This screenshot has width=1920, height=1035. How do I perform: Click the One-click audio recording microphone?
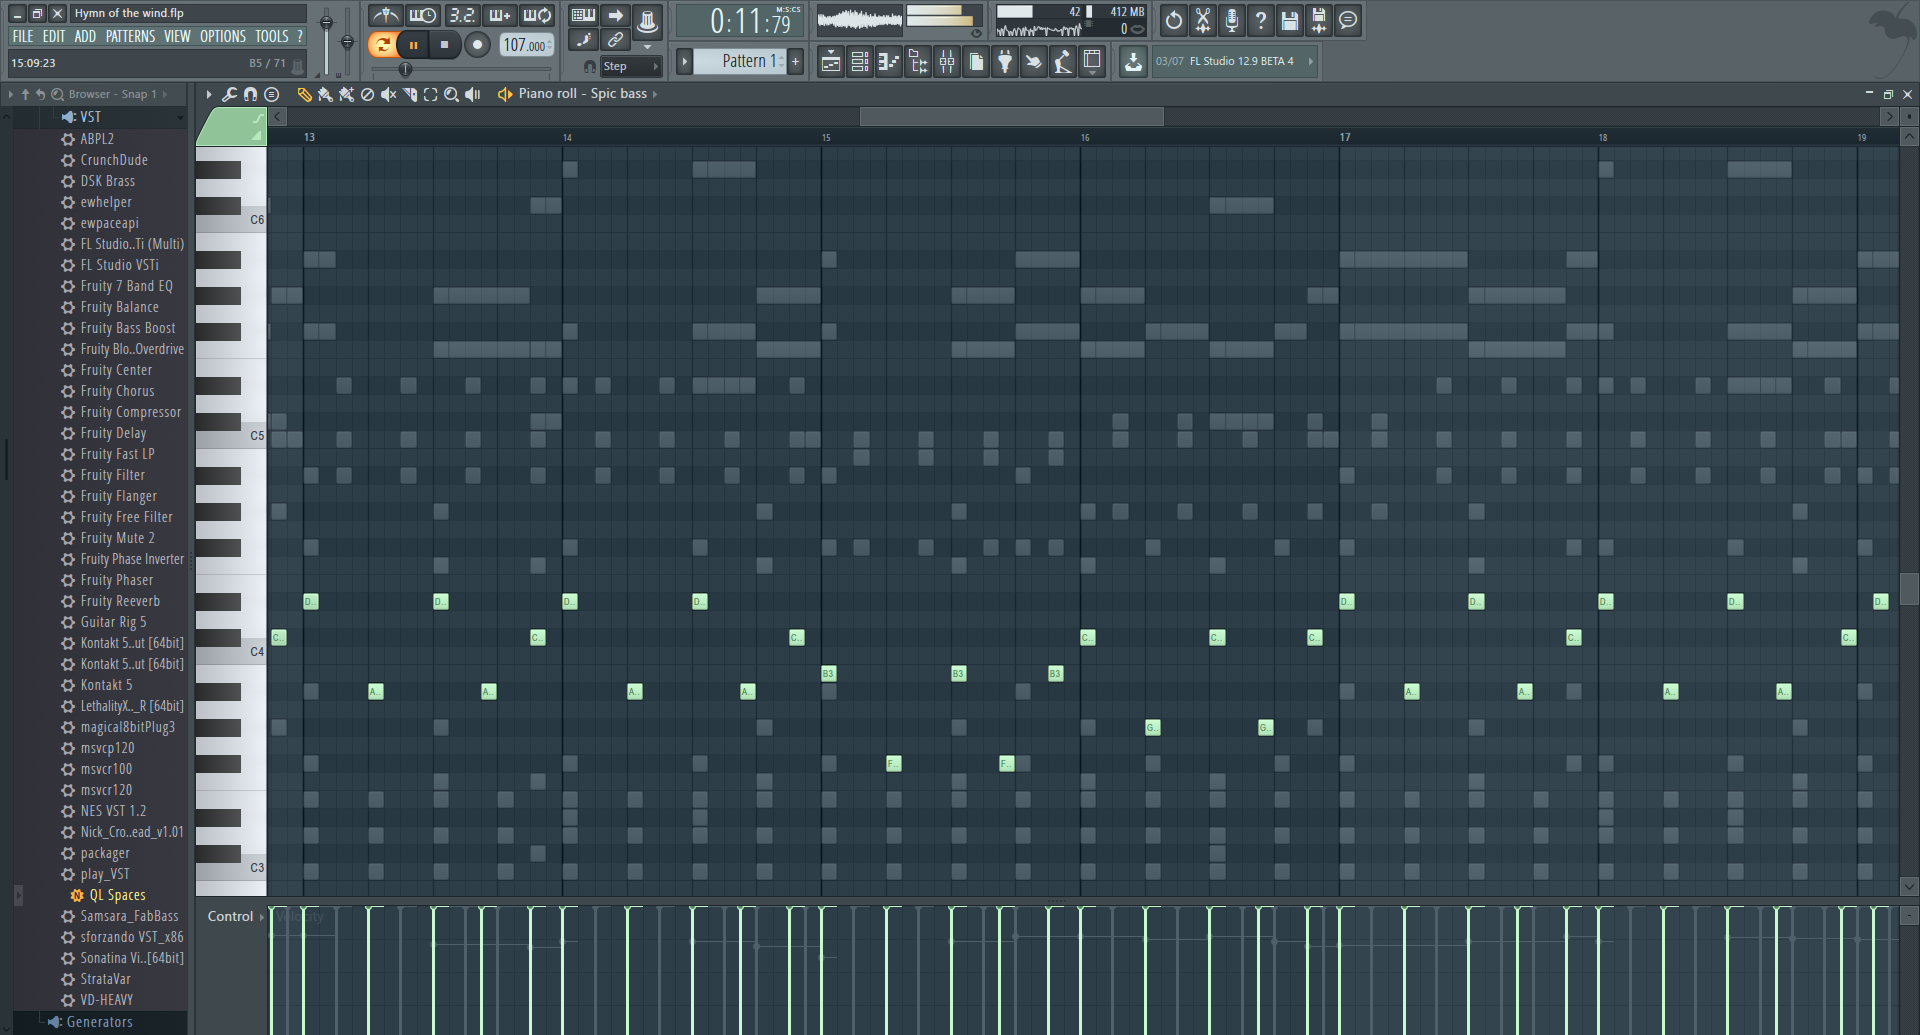pyautogui.click(x=1232, y=20)
